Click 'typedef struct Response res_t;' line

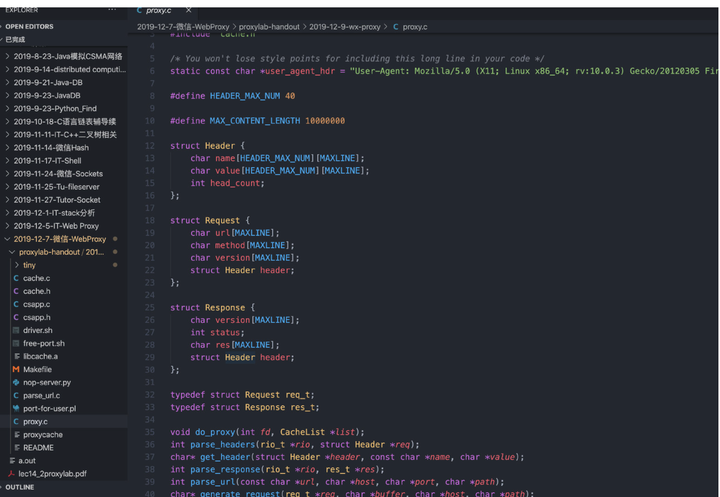245,407
